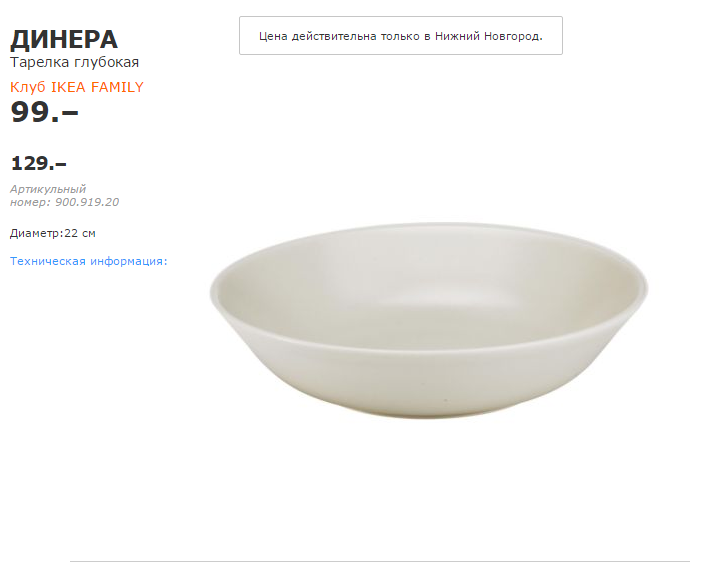Screen dimensions: 708x563
Task: Select the Тарелка глубокая product subtitle
Action: [x=74, y=62]
